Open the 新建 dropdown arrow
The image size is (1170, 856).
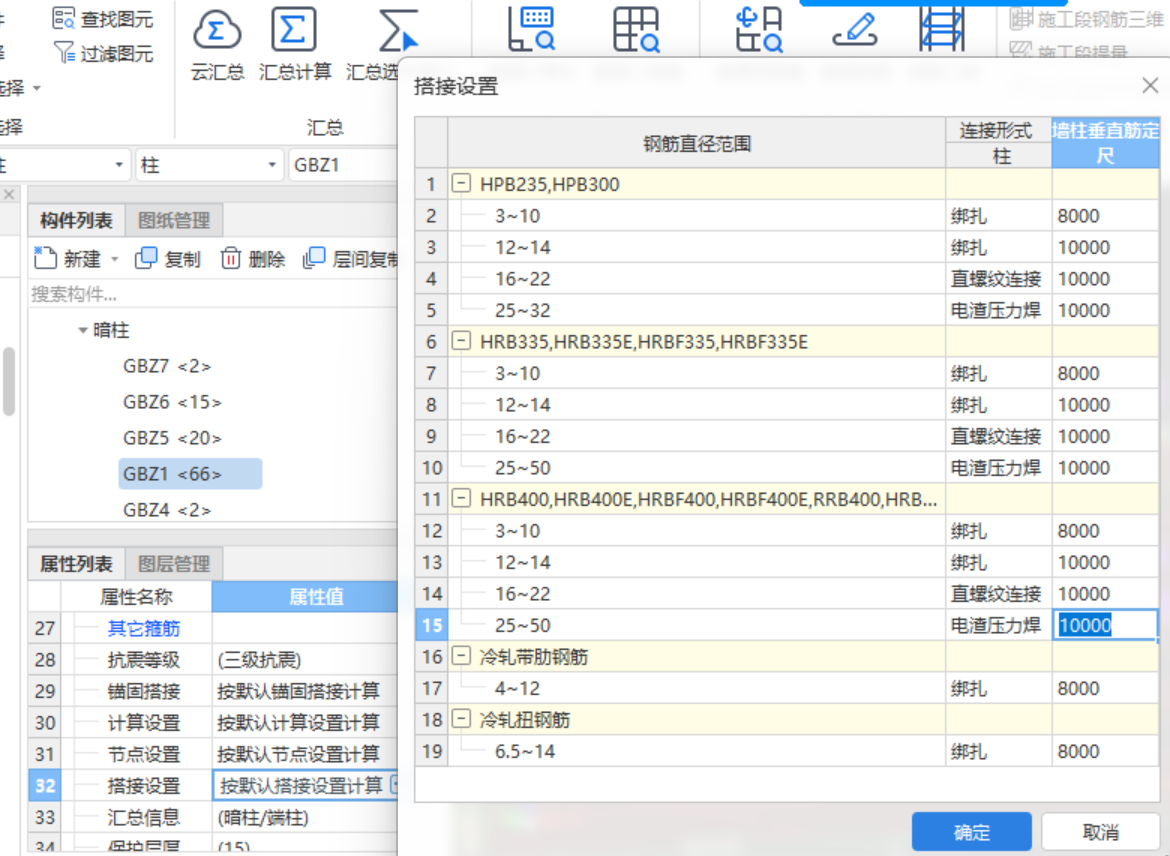point(114,259)
